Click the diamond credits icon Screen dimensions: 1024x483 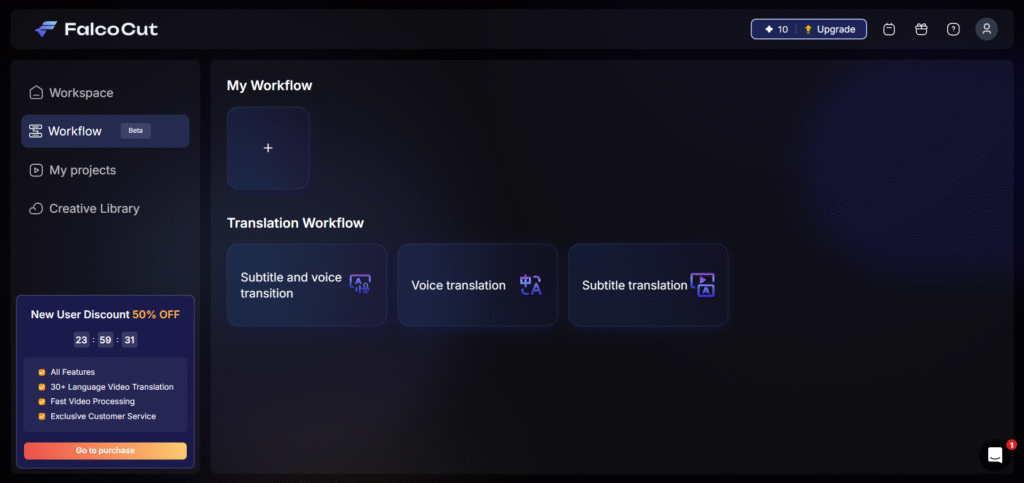click(769, 29)
